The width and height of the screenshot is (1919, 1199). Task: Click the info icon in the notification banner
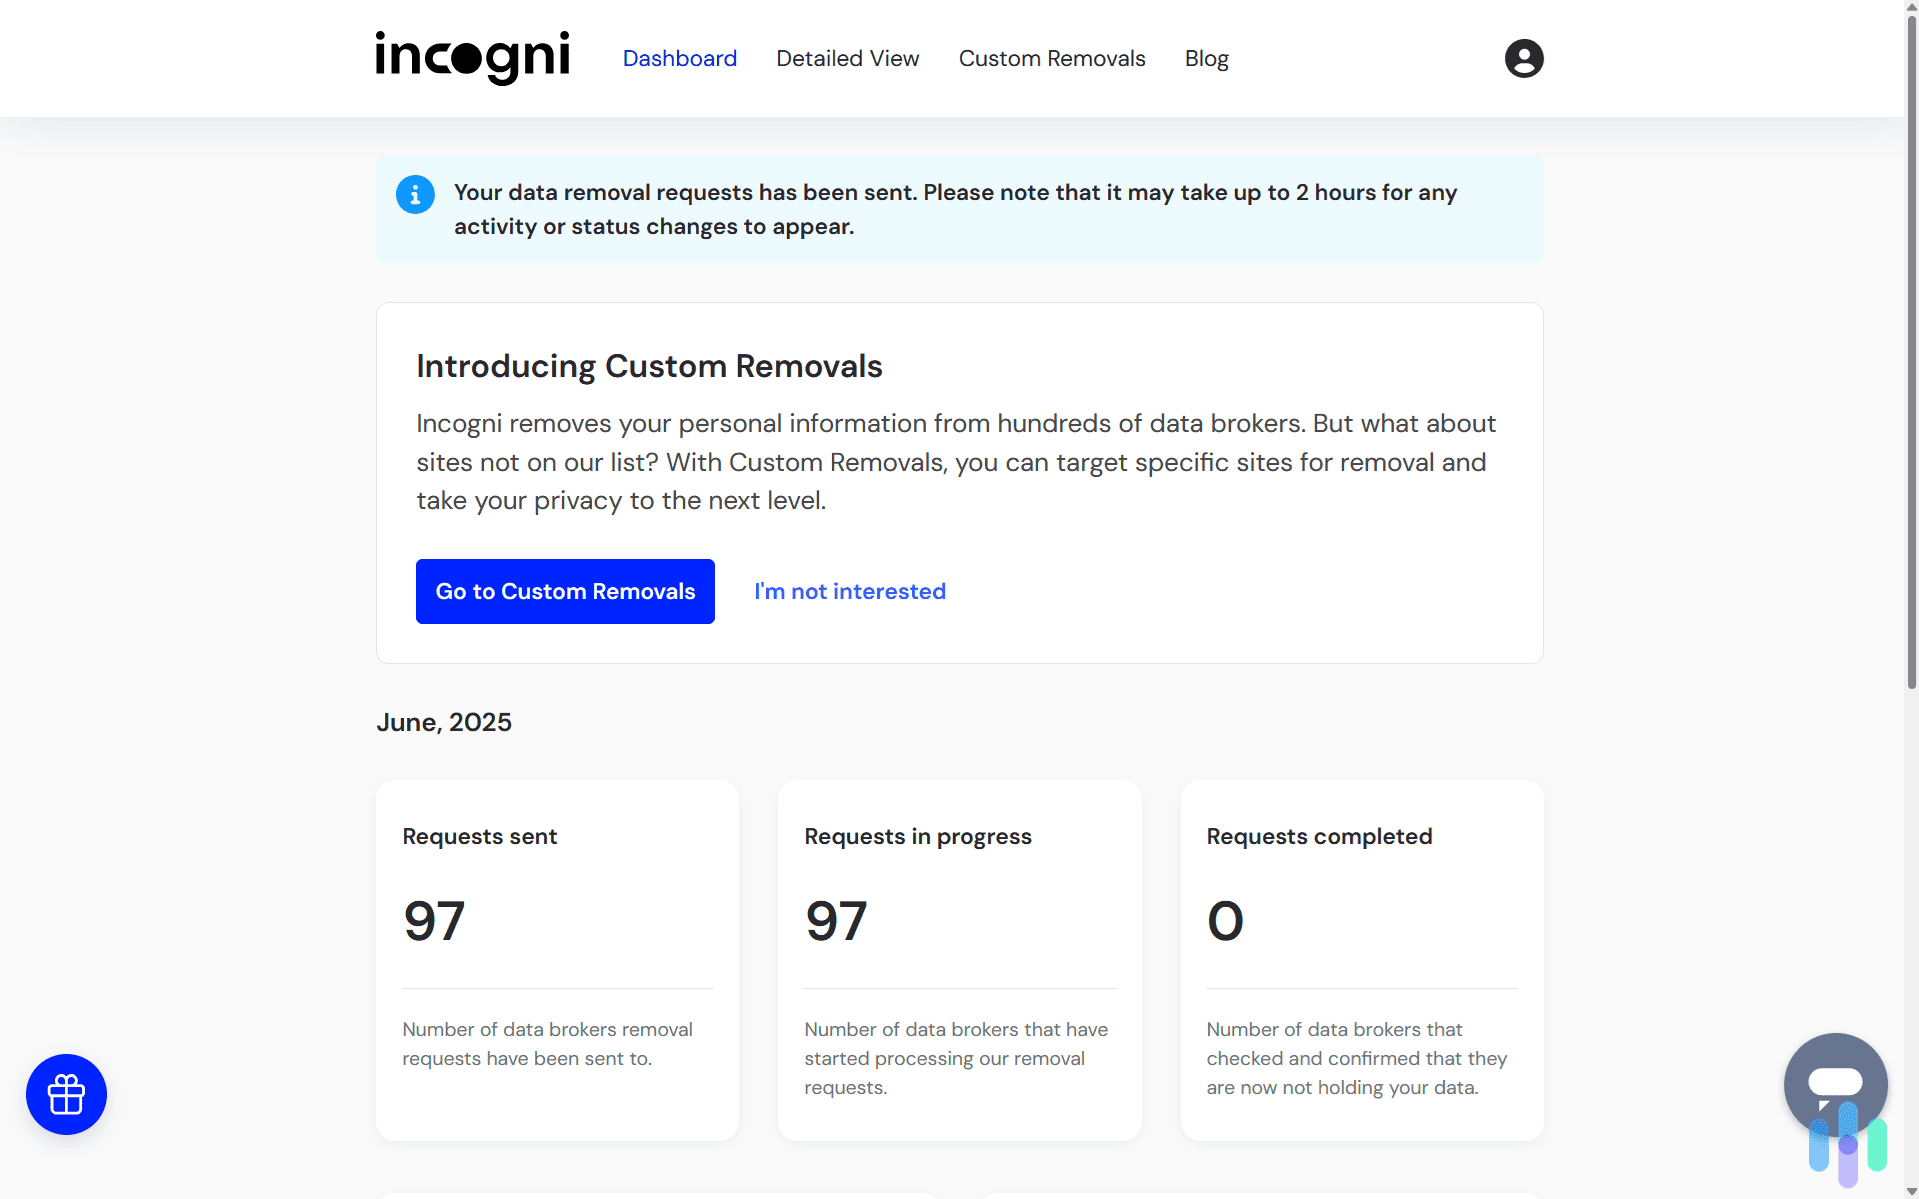(414, 194)
